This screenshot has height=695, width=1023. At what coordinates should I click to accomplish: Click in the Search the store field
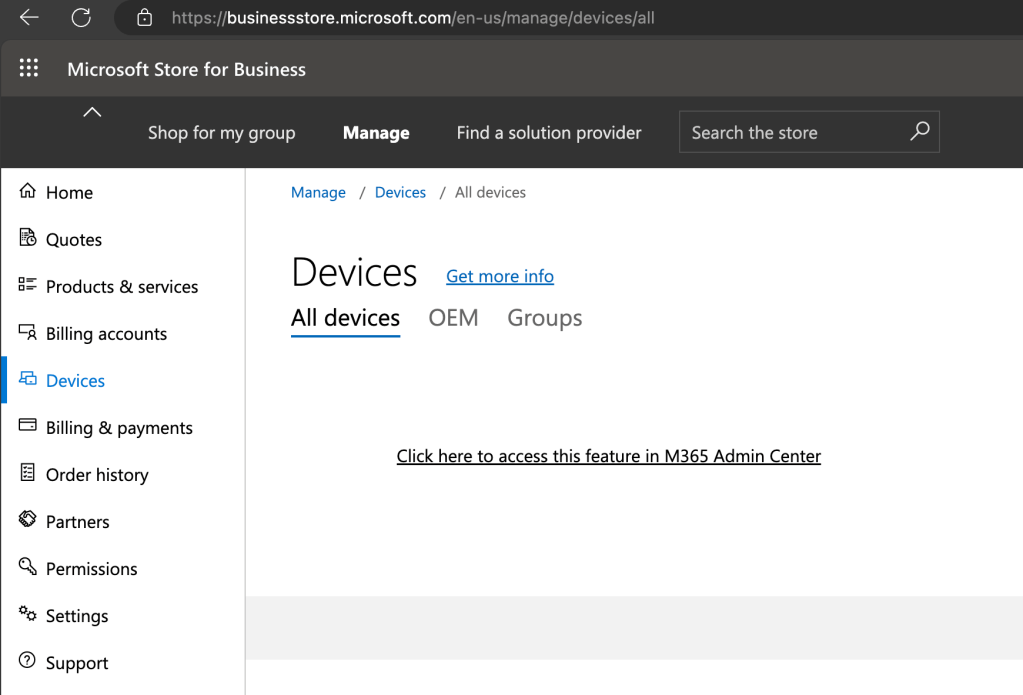point(790,133)
